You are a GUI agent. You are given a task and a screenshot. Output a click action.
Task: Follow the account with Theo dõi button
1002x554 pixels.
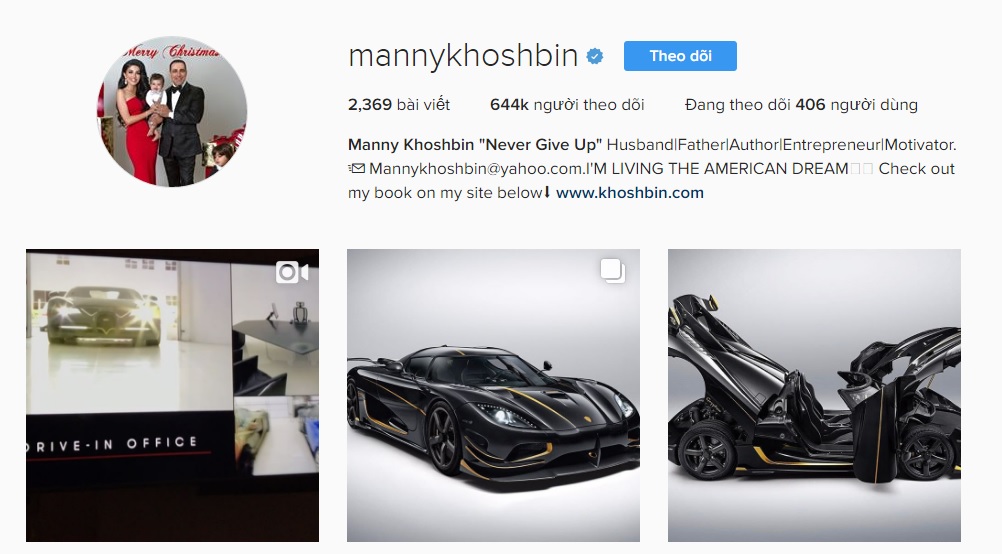click(x=680, y=56)
